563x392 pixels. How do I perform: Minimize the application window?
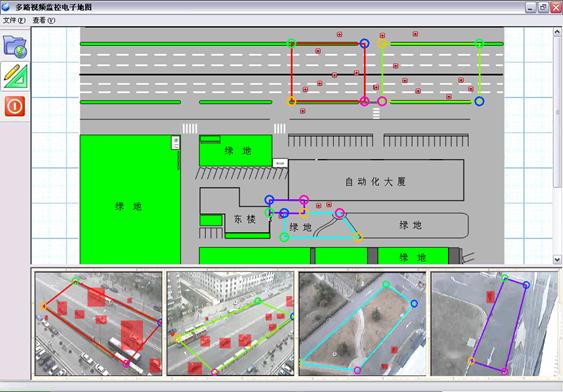(x=531, y=7)
